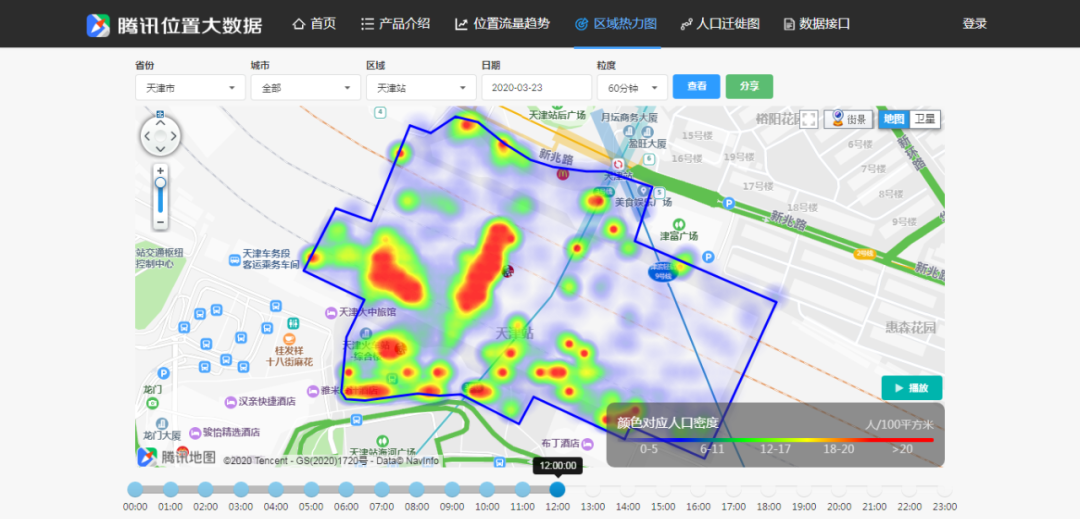This screenshot has width=1080, height=519.
Task: Select the 13:00 timeline marker
Action: 592,489
